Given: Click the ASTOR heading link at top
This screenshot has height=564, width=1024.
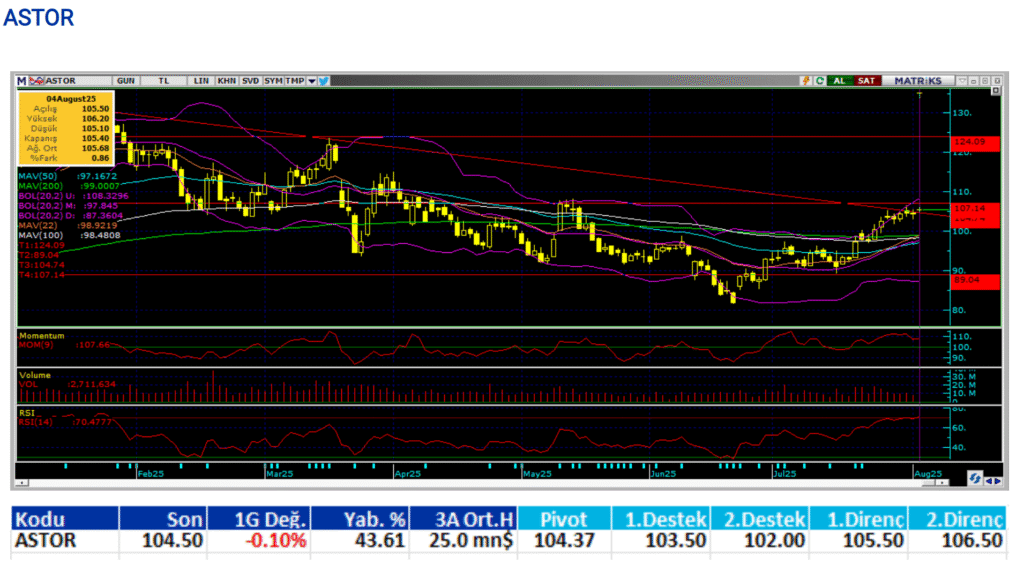Looking at the screenshot, I should 39,18.
